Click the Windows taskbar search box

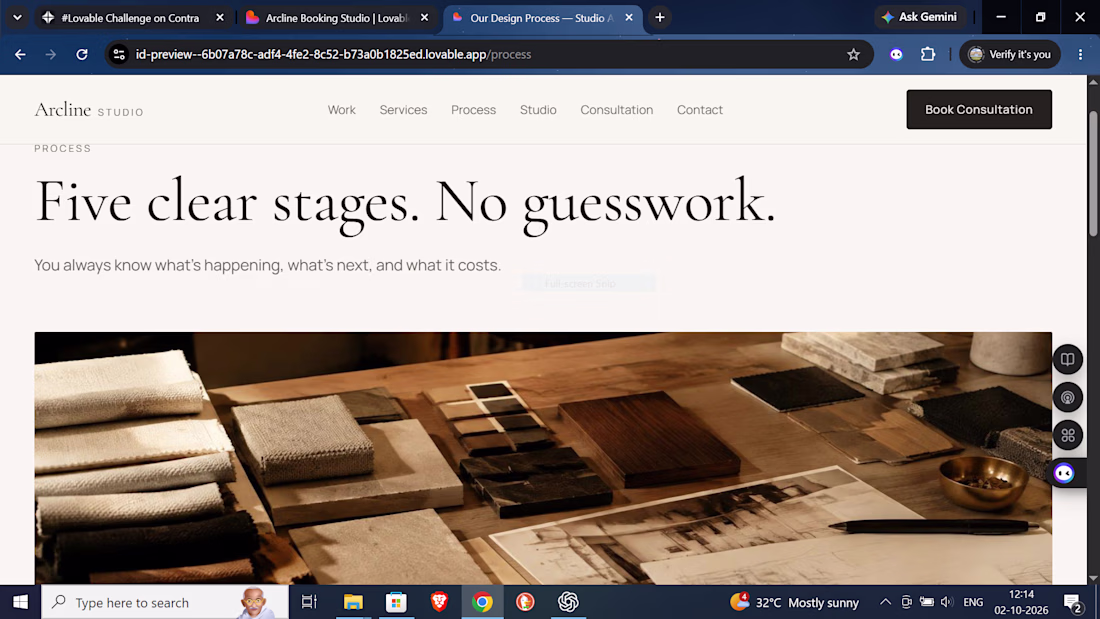pos(165,602)
